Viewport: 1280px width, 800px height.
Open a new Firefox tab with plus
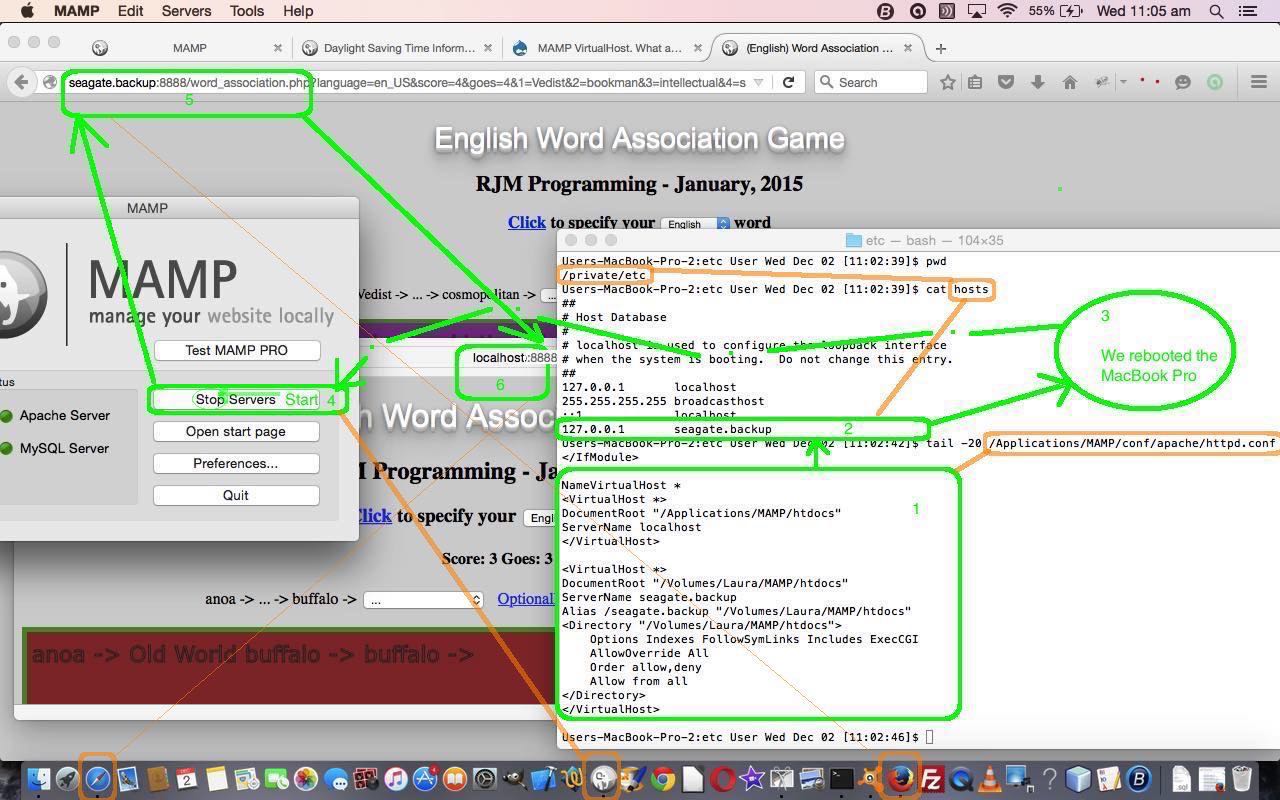(940, 48)
